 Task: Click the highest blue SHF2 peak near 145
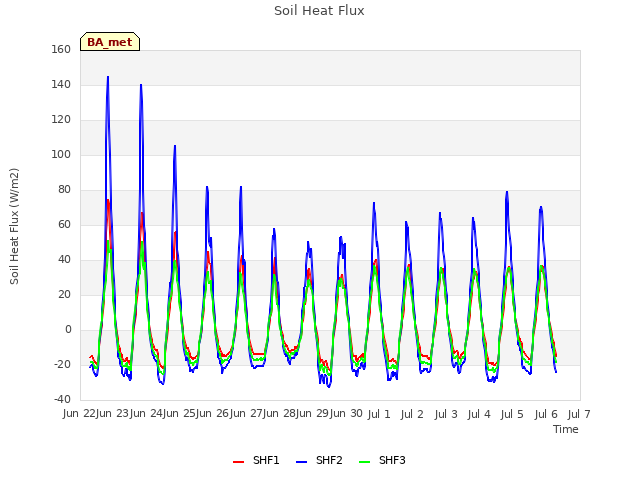pos(108,77)
